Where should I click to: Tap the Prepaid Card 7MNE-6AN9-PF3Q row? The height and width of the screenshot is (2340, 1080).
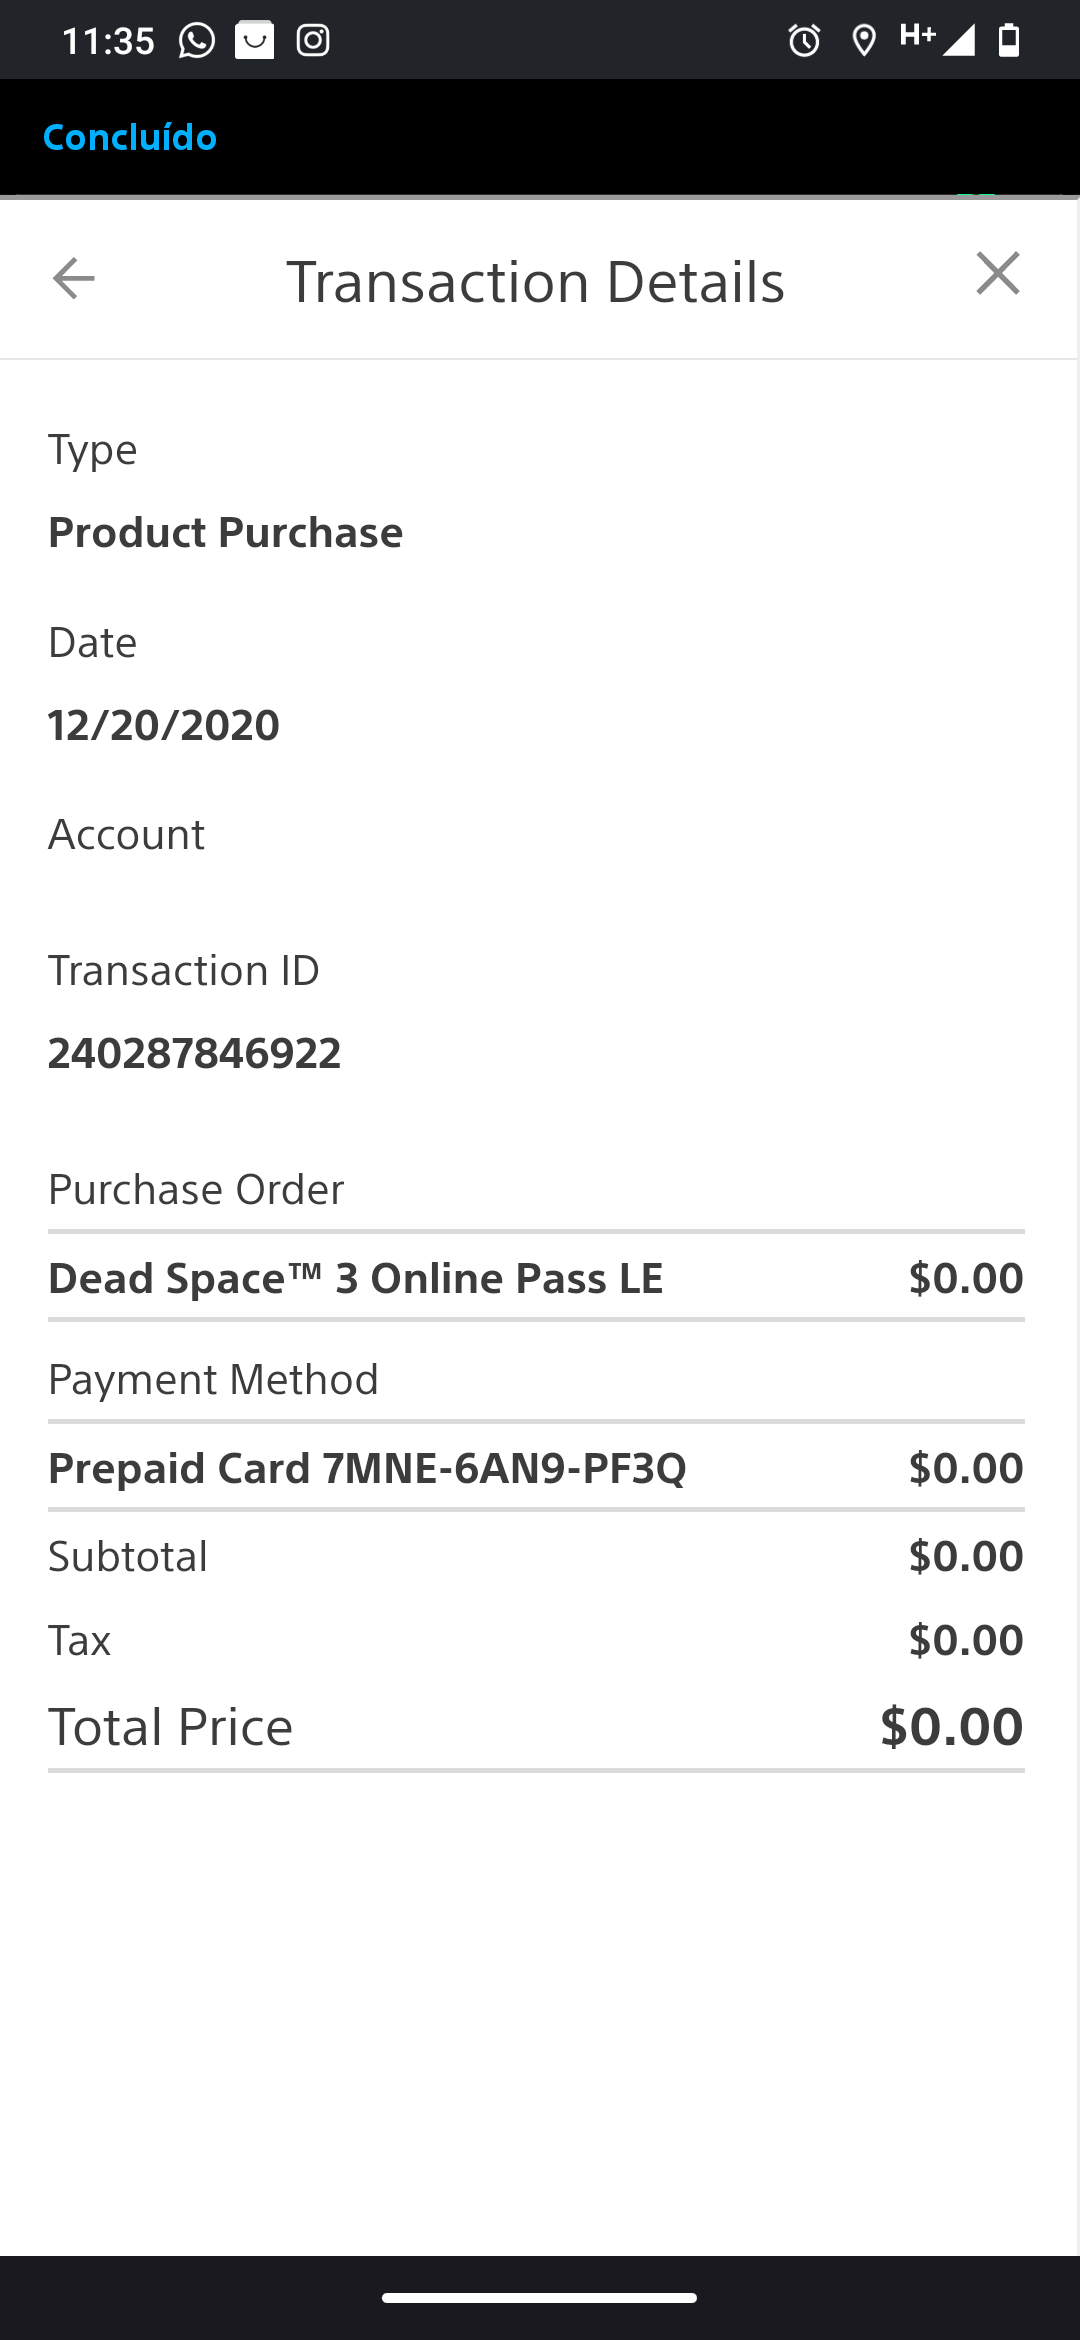coord(536,1468)
